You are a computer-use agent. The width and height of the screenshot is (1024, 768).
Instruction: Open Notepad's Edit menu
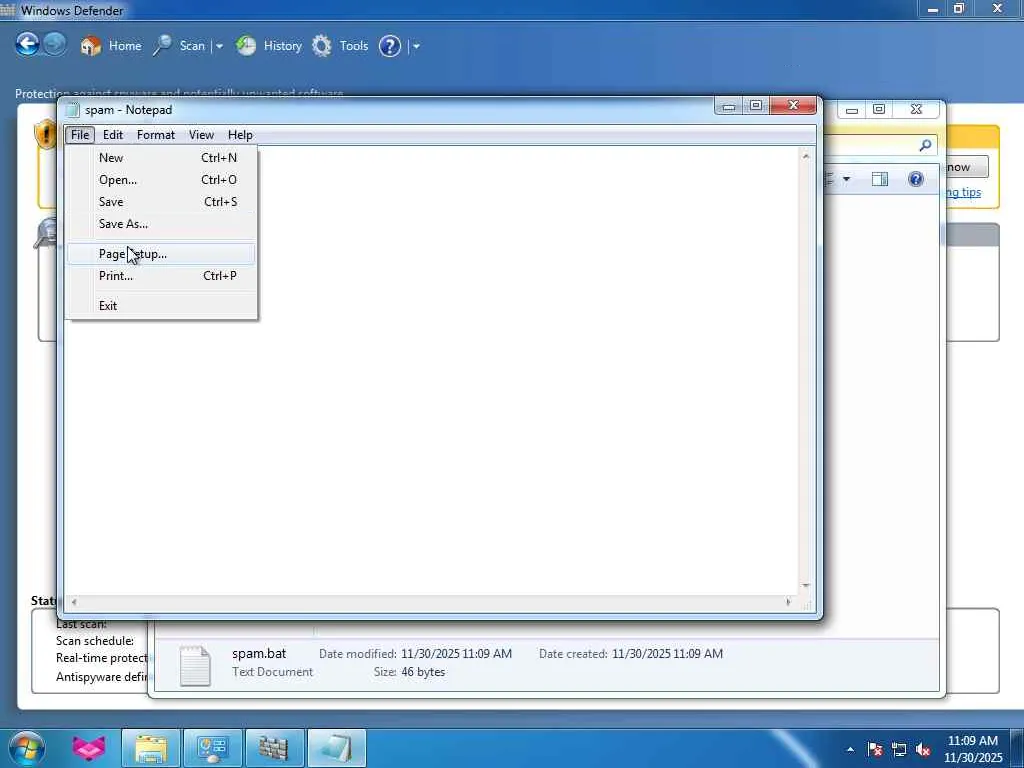(x=113, y=135)
